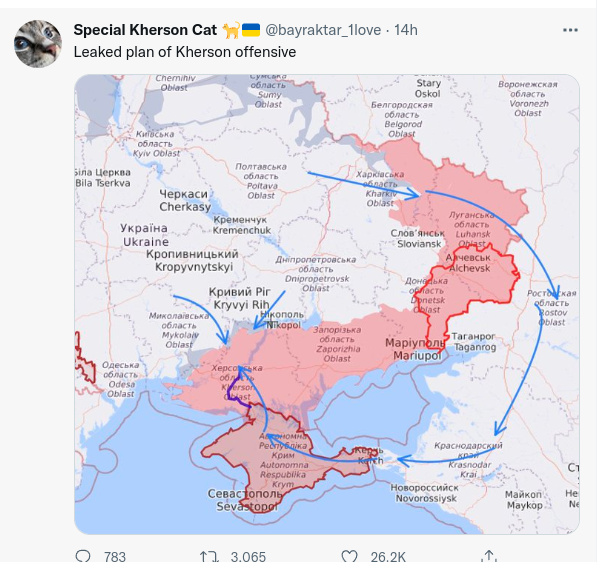Viewport: 597px width, 562px height.
Task: Click the cat emoji beside display name
Action: [x=231, y=30]
